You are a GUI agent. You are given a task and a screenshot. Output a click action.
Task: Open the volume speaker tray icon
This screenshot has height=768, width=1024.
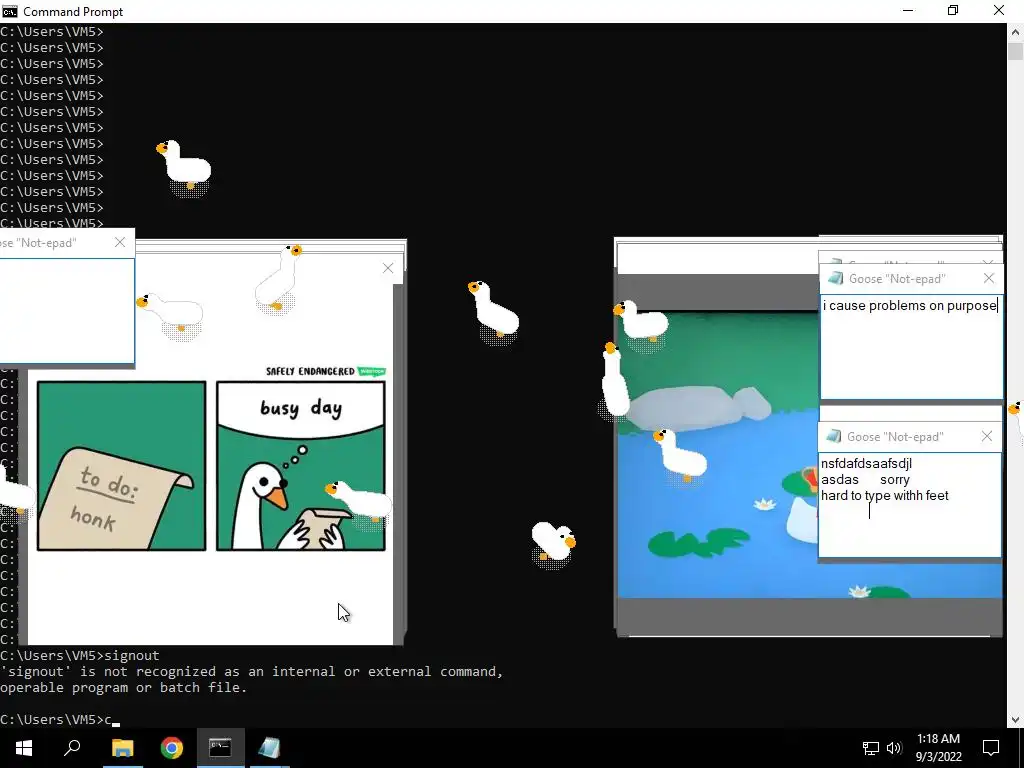[894, 748]
